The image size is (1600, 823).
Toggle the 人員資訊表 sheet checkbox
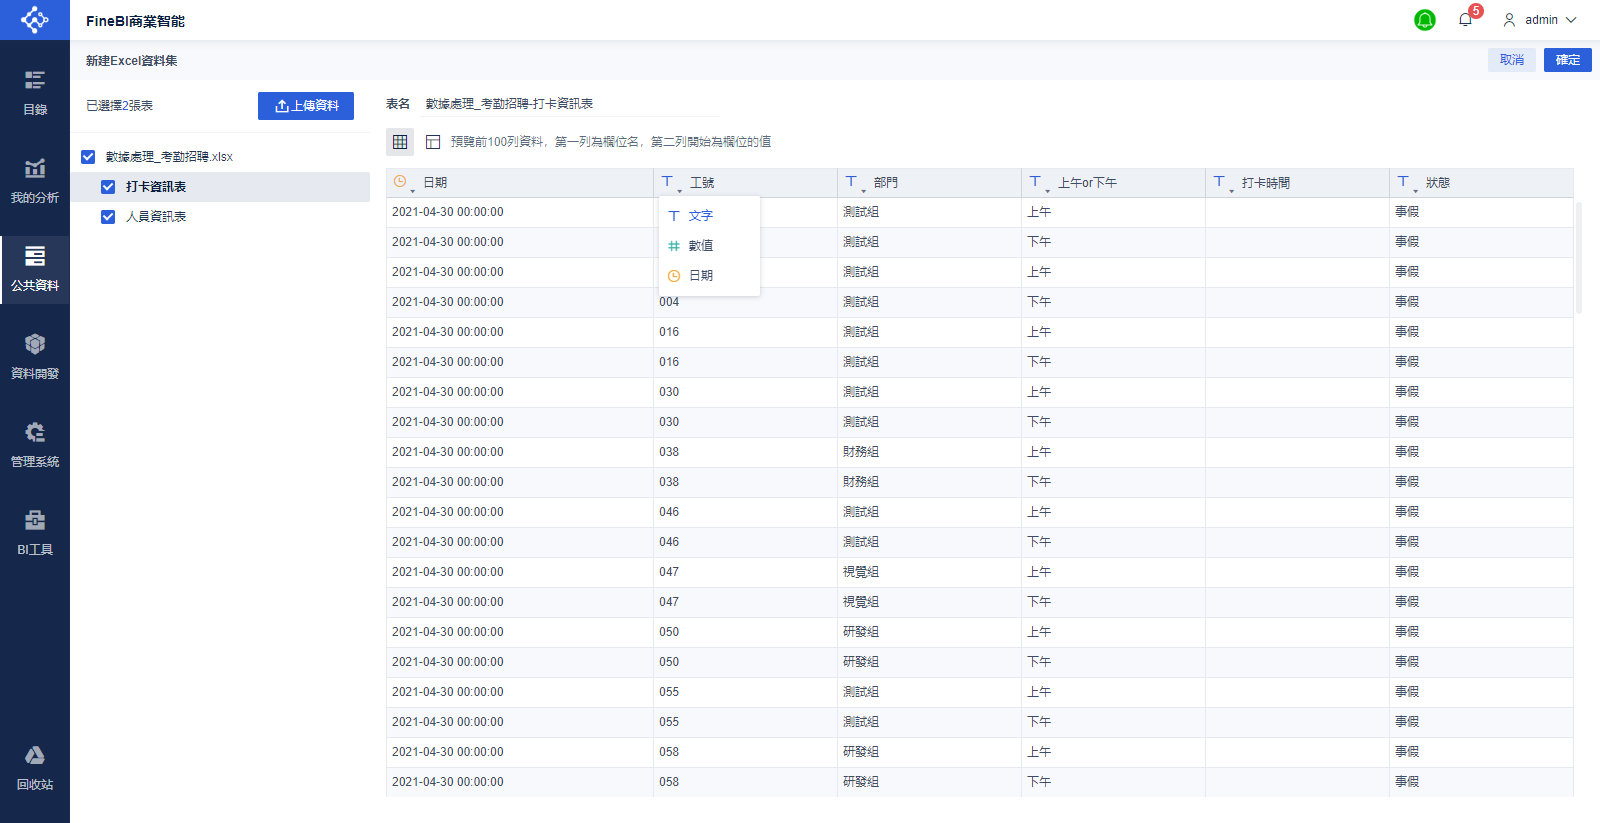(108, 217)
